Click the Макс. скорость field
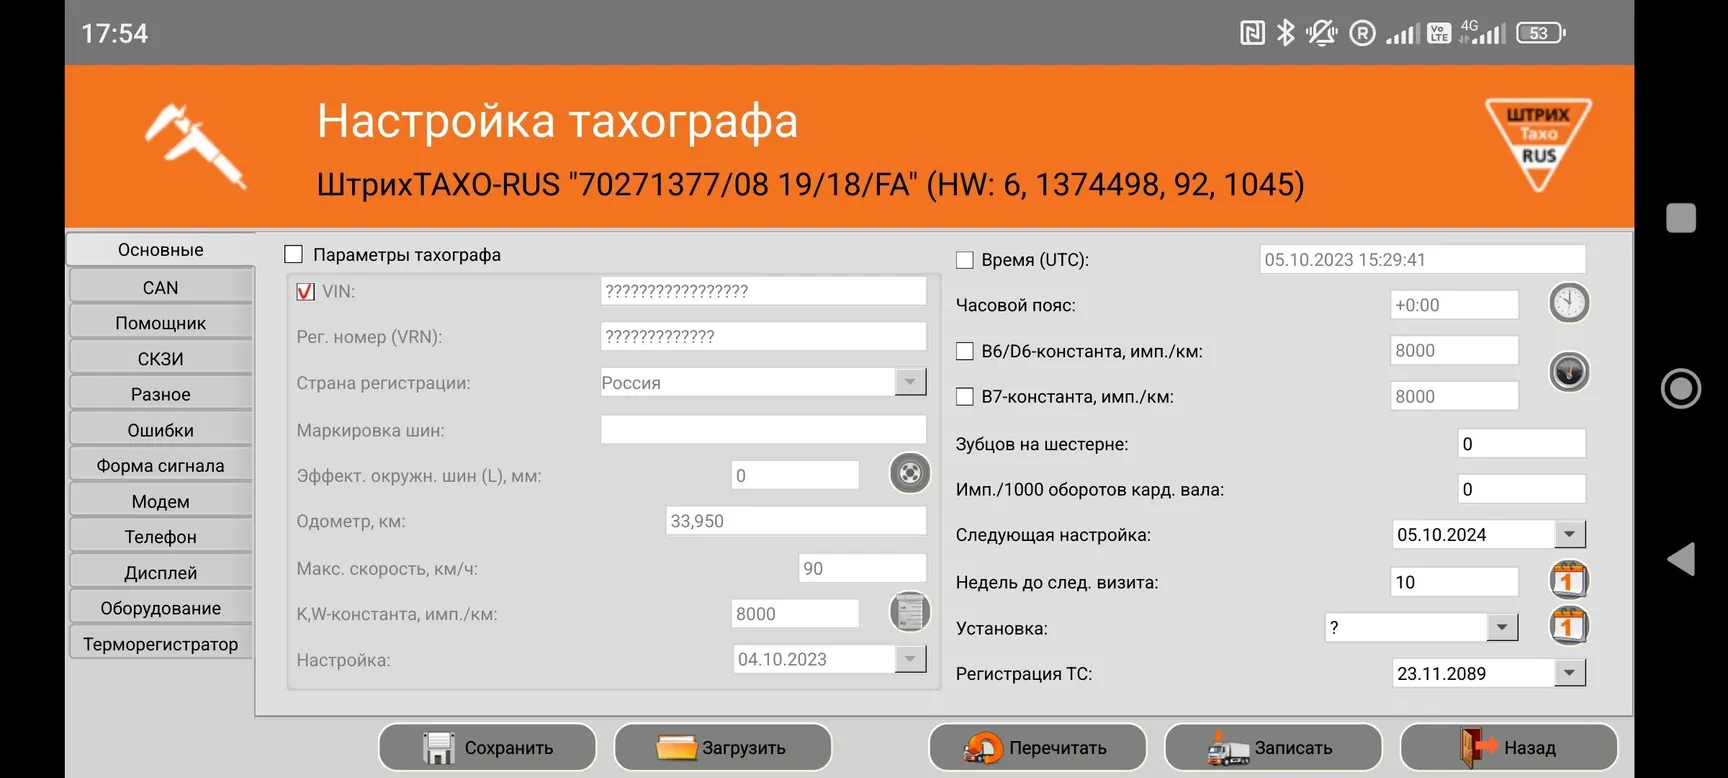1728x778 pixels. [863, 568]
